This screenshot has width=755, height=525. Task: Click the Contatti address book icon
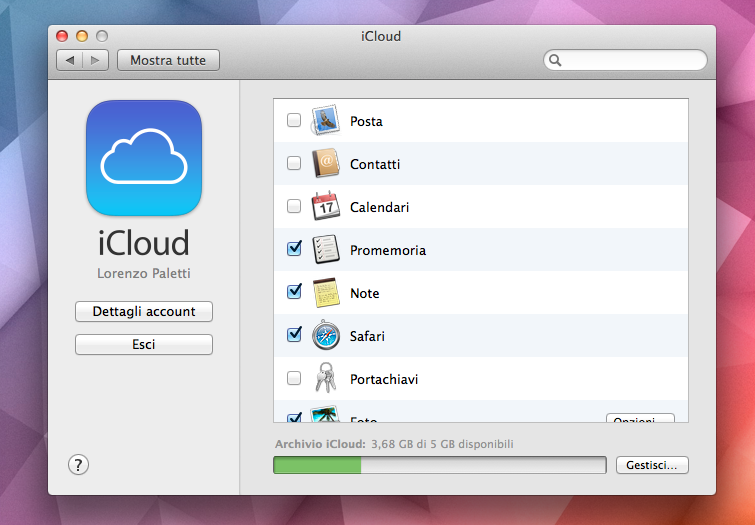click(326, 163)
